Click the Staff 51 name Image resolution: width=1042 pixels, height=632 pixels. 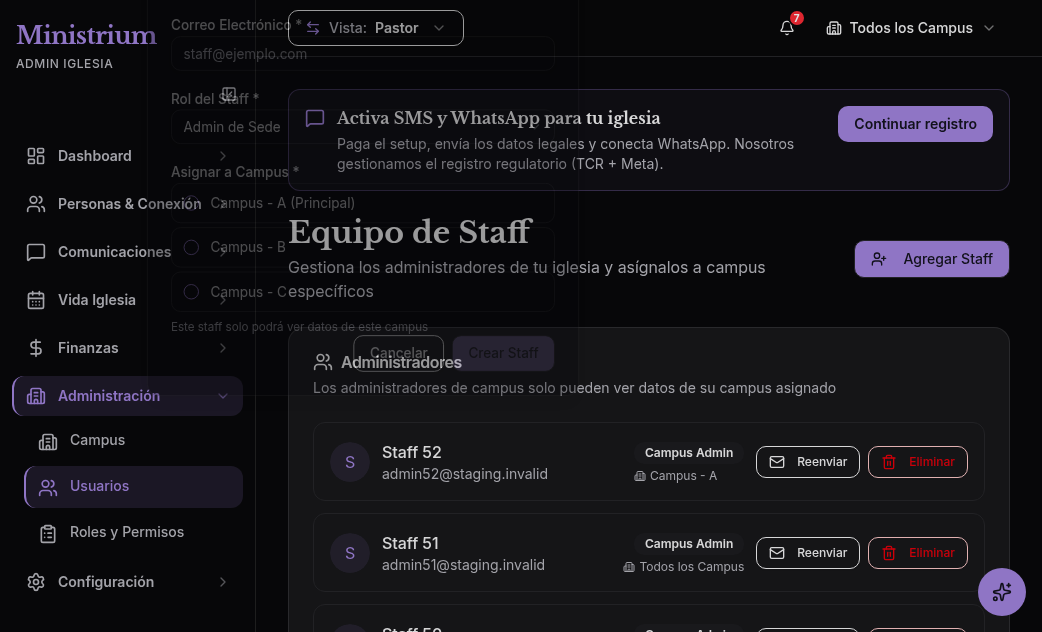(x=410, y=544)
